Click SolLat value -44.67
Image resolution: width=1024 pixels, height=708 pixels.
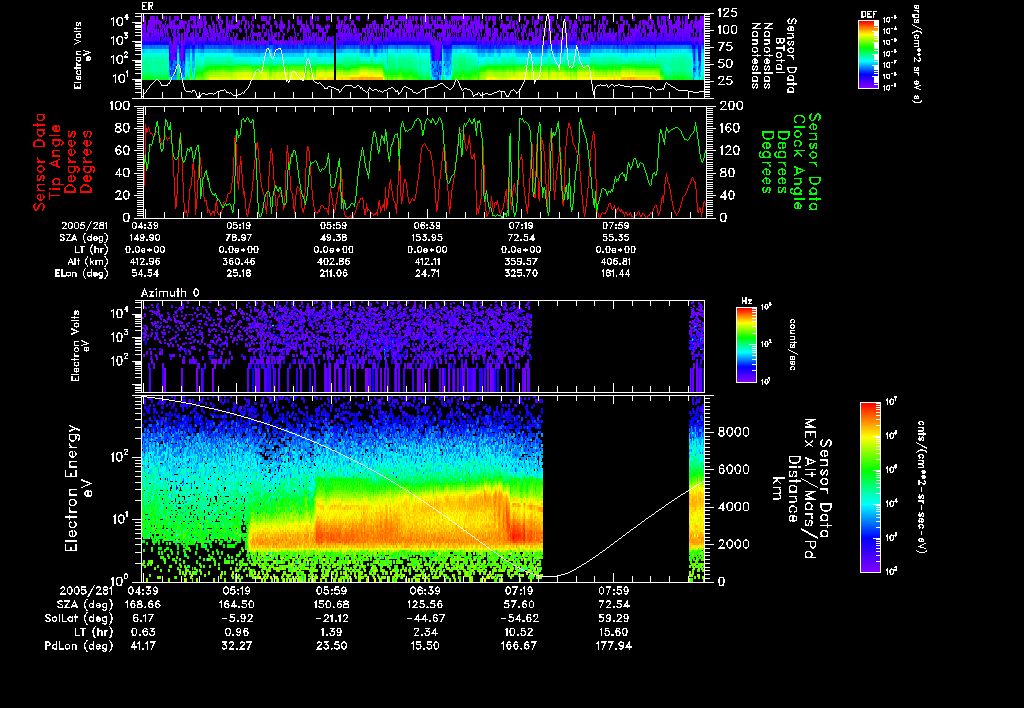[x=425, y=618]
